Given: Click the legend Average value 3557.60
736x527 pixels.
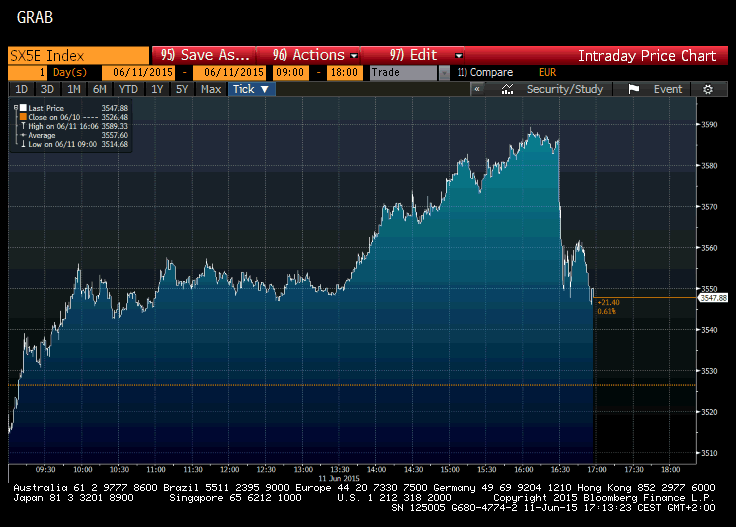Looking at the screenshot, I should coord(115,135).
